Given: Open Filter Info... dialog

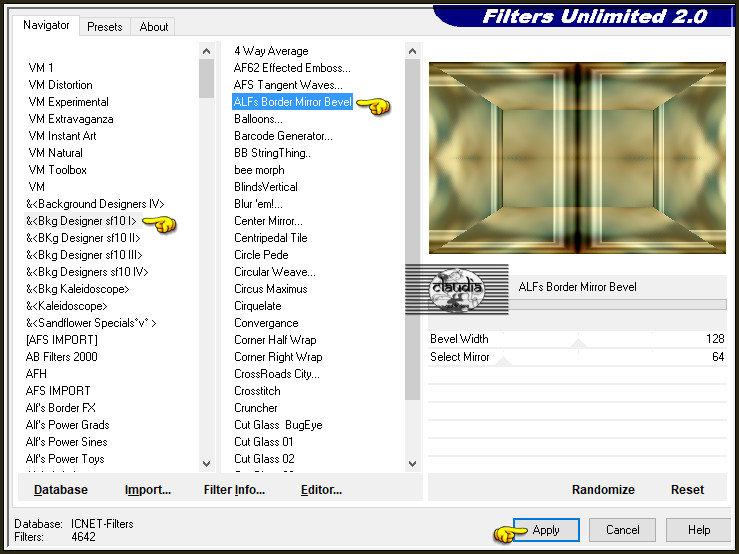Looking at the screenshot, I should point(234,489).
